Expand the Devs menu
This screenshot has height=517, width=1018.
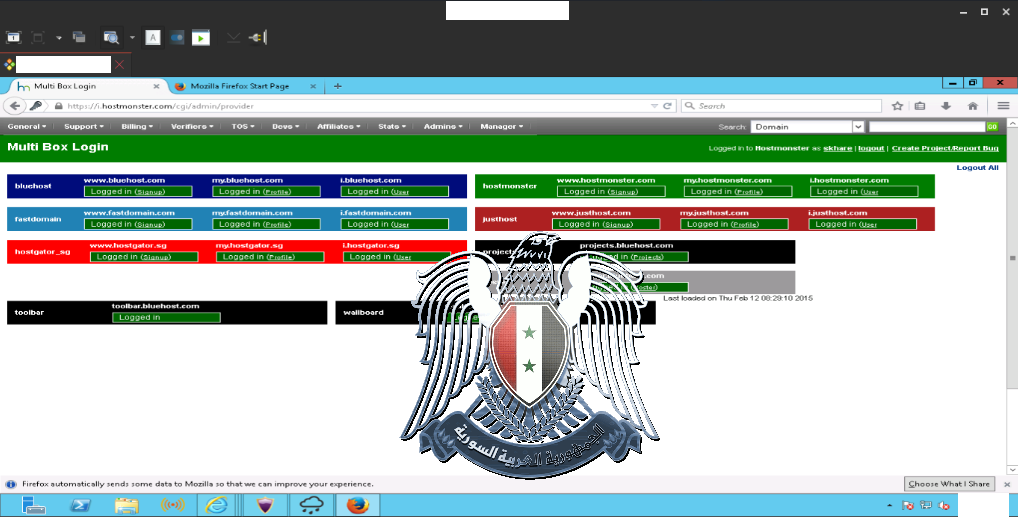(286, 127)
